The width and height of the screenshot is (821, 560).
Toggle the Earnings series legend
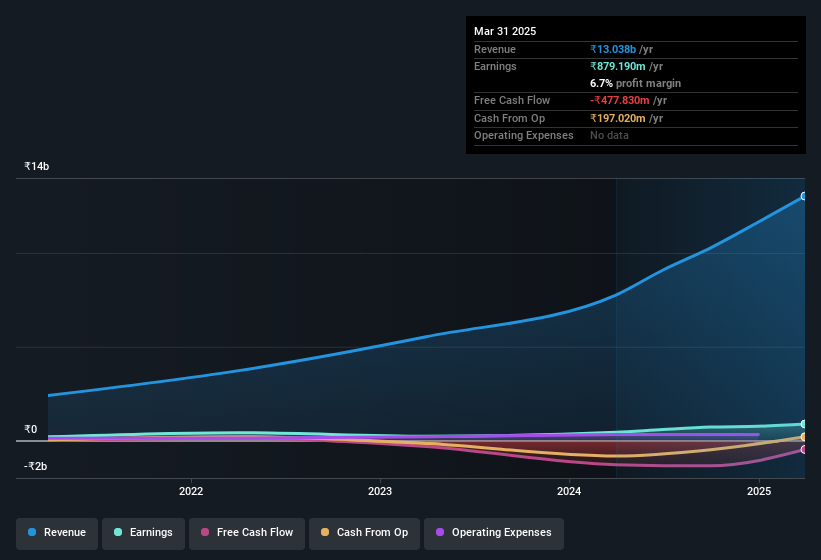coord(143,533)
